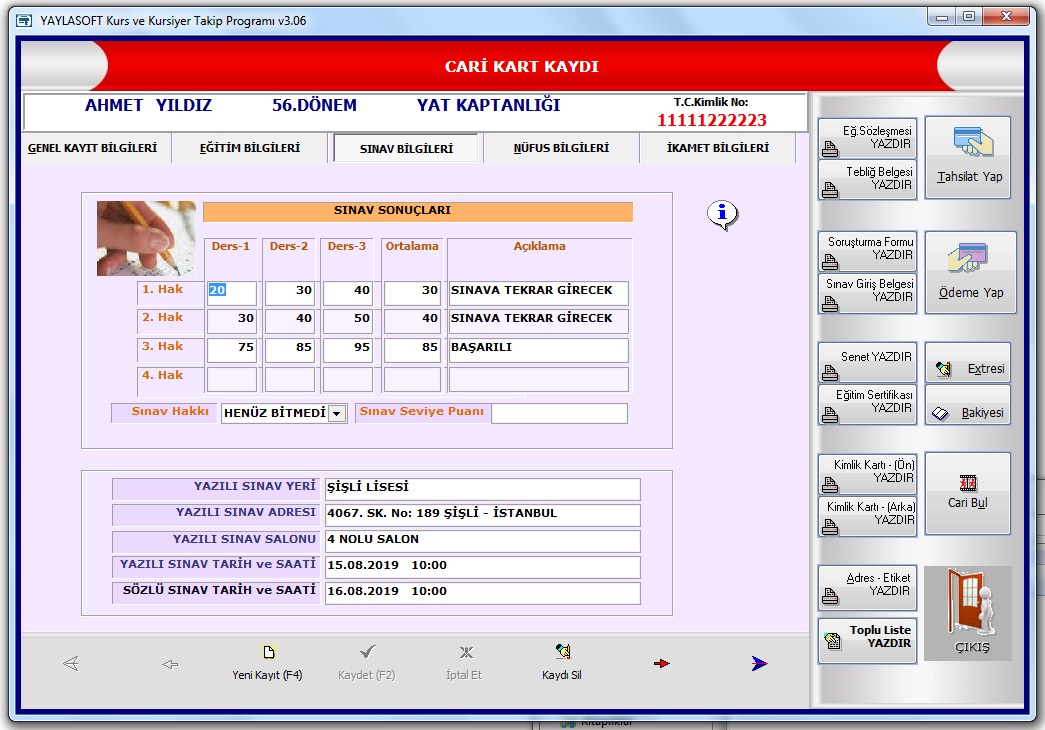
Task: Click the 1. Hak Ders-1 field showing 20
Action: (232, 291)
